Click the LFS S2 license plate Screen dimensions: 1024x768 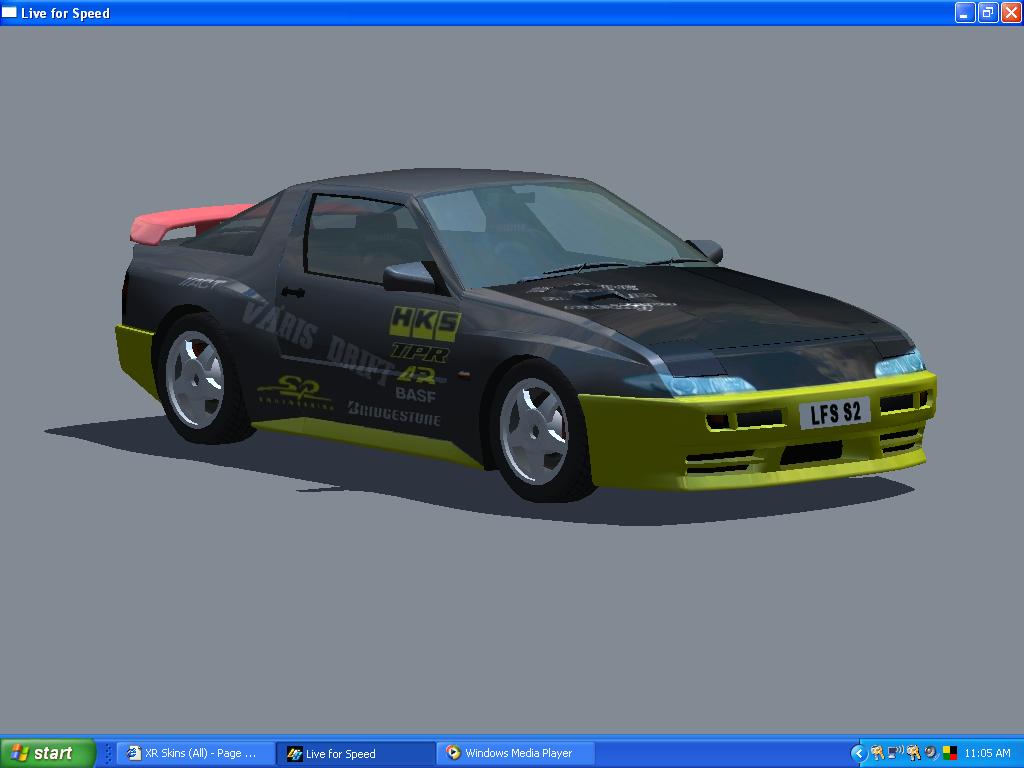pyautogui.click(x=835, y=413)
